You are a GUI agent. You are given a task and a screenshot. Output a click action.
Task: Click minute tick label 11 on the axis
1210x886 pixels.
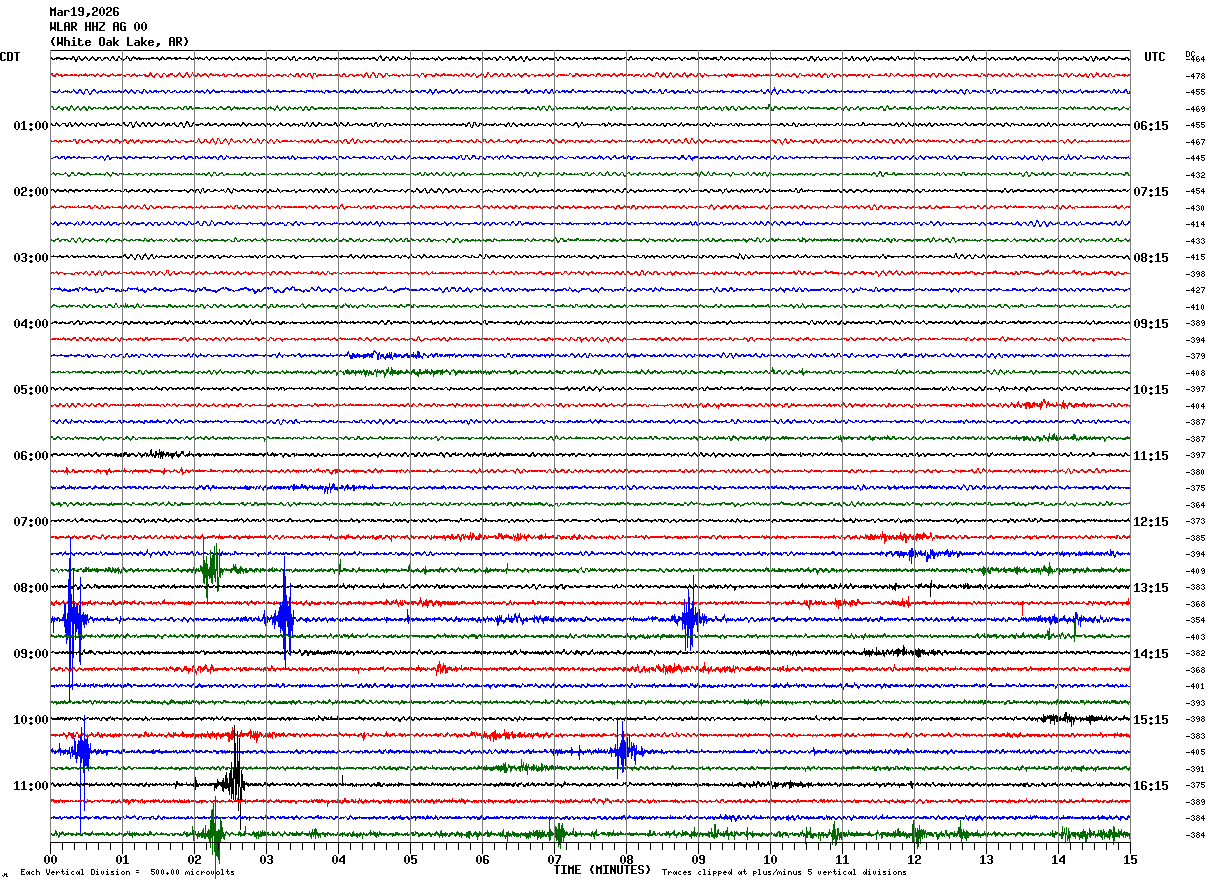(x=842, y=859)
